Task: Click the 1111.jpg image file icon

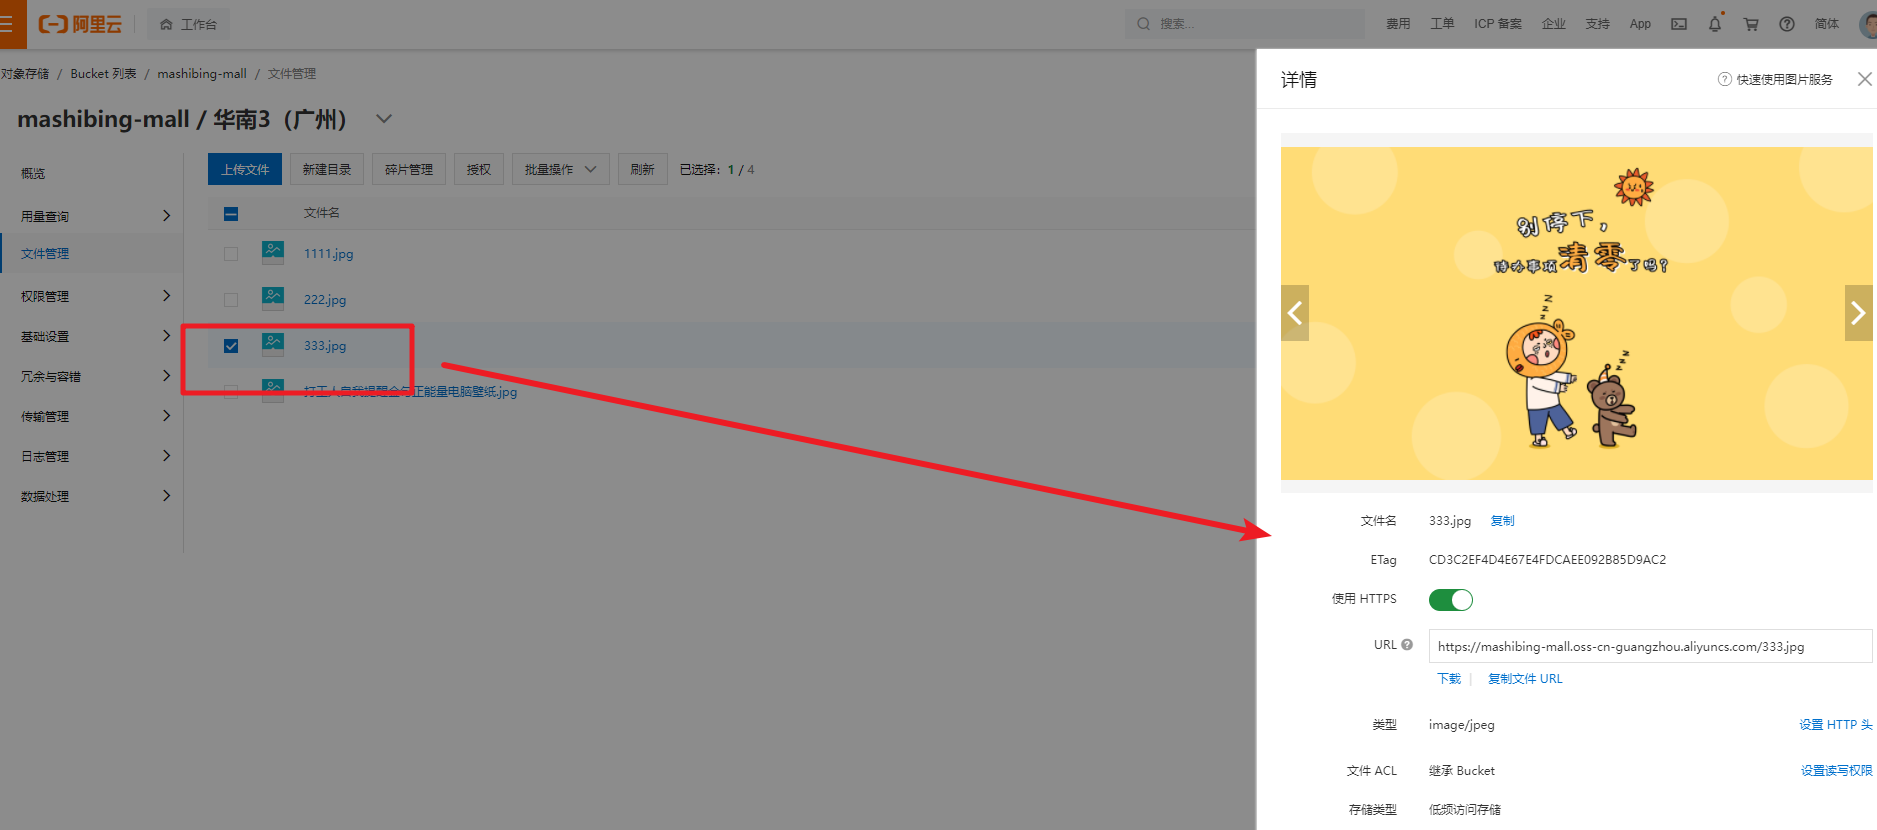Action: point(273,252)
